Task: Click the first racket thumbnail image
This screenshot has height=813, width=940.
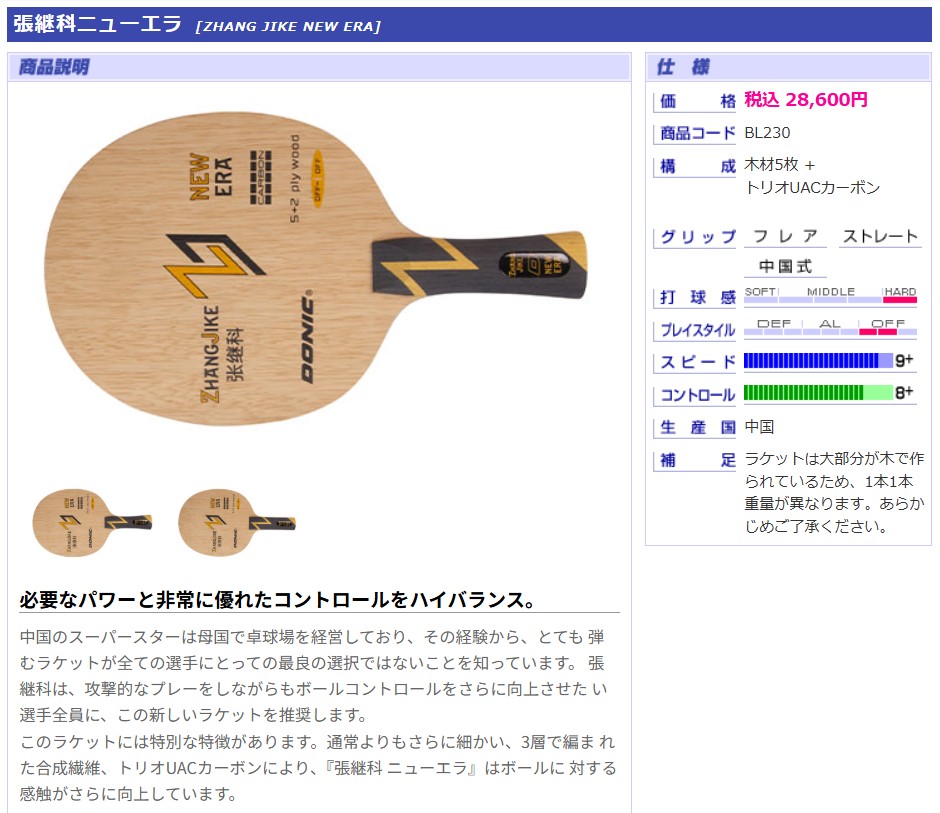Action: click(92, 522)
